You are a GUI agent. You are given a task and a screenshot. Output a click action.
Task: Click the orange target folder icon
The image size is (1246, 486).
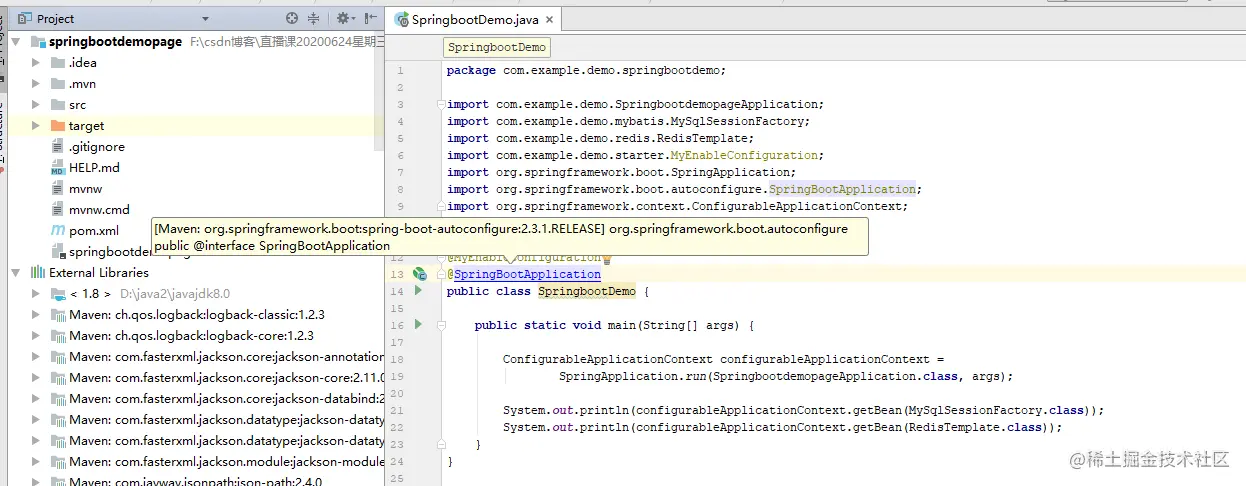(57, 125)
